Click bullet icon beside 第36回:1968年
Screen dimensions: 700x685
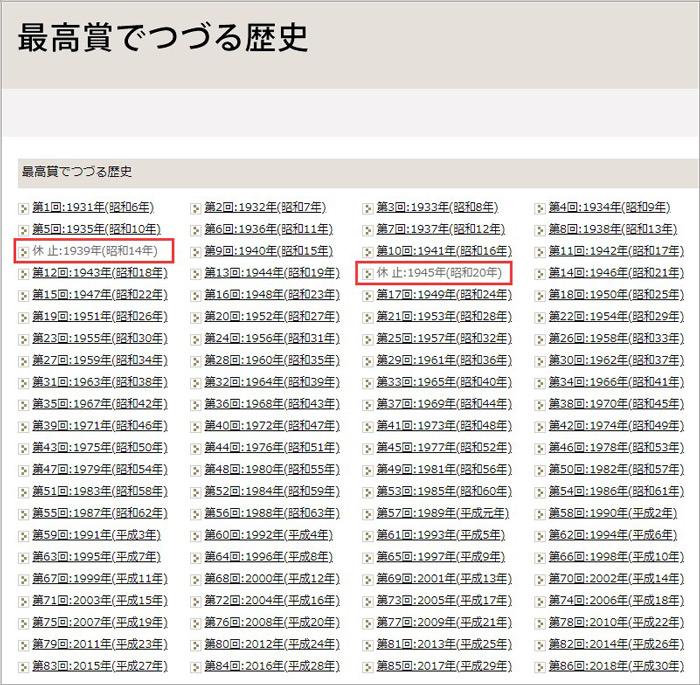pos(196,405)
